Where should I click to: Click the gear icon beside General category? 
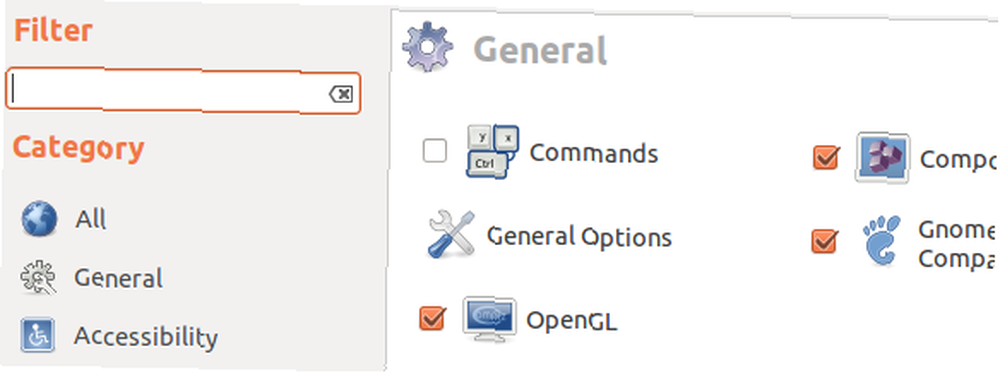(38, 277)
